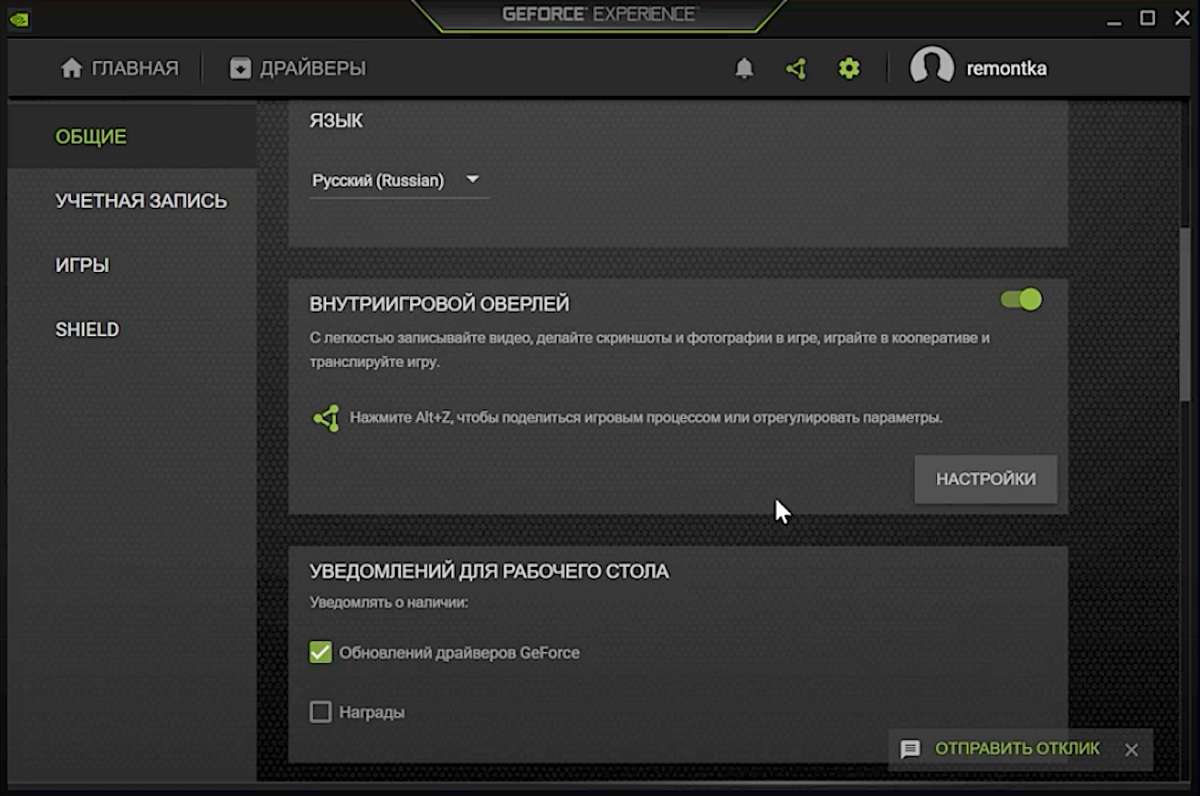The width and height of the screenshot is (1200, 796).
Task: Go to the Главная tab
Action: click(119, 68)
